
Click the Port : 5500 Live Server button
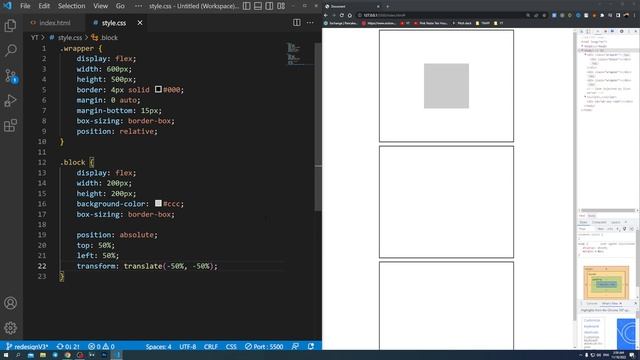[264, 347]
